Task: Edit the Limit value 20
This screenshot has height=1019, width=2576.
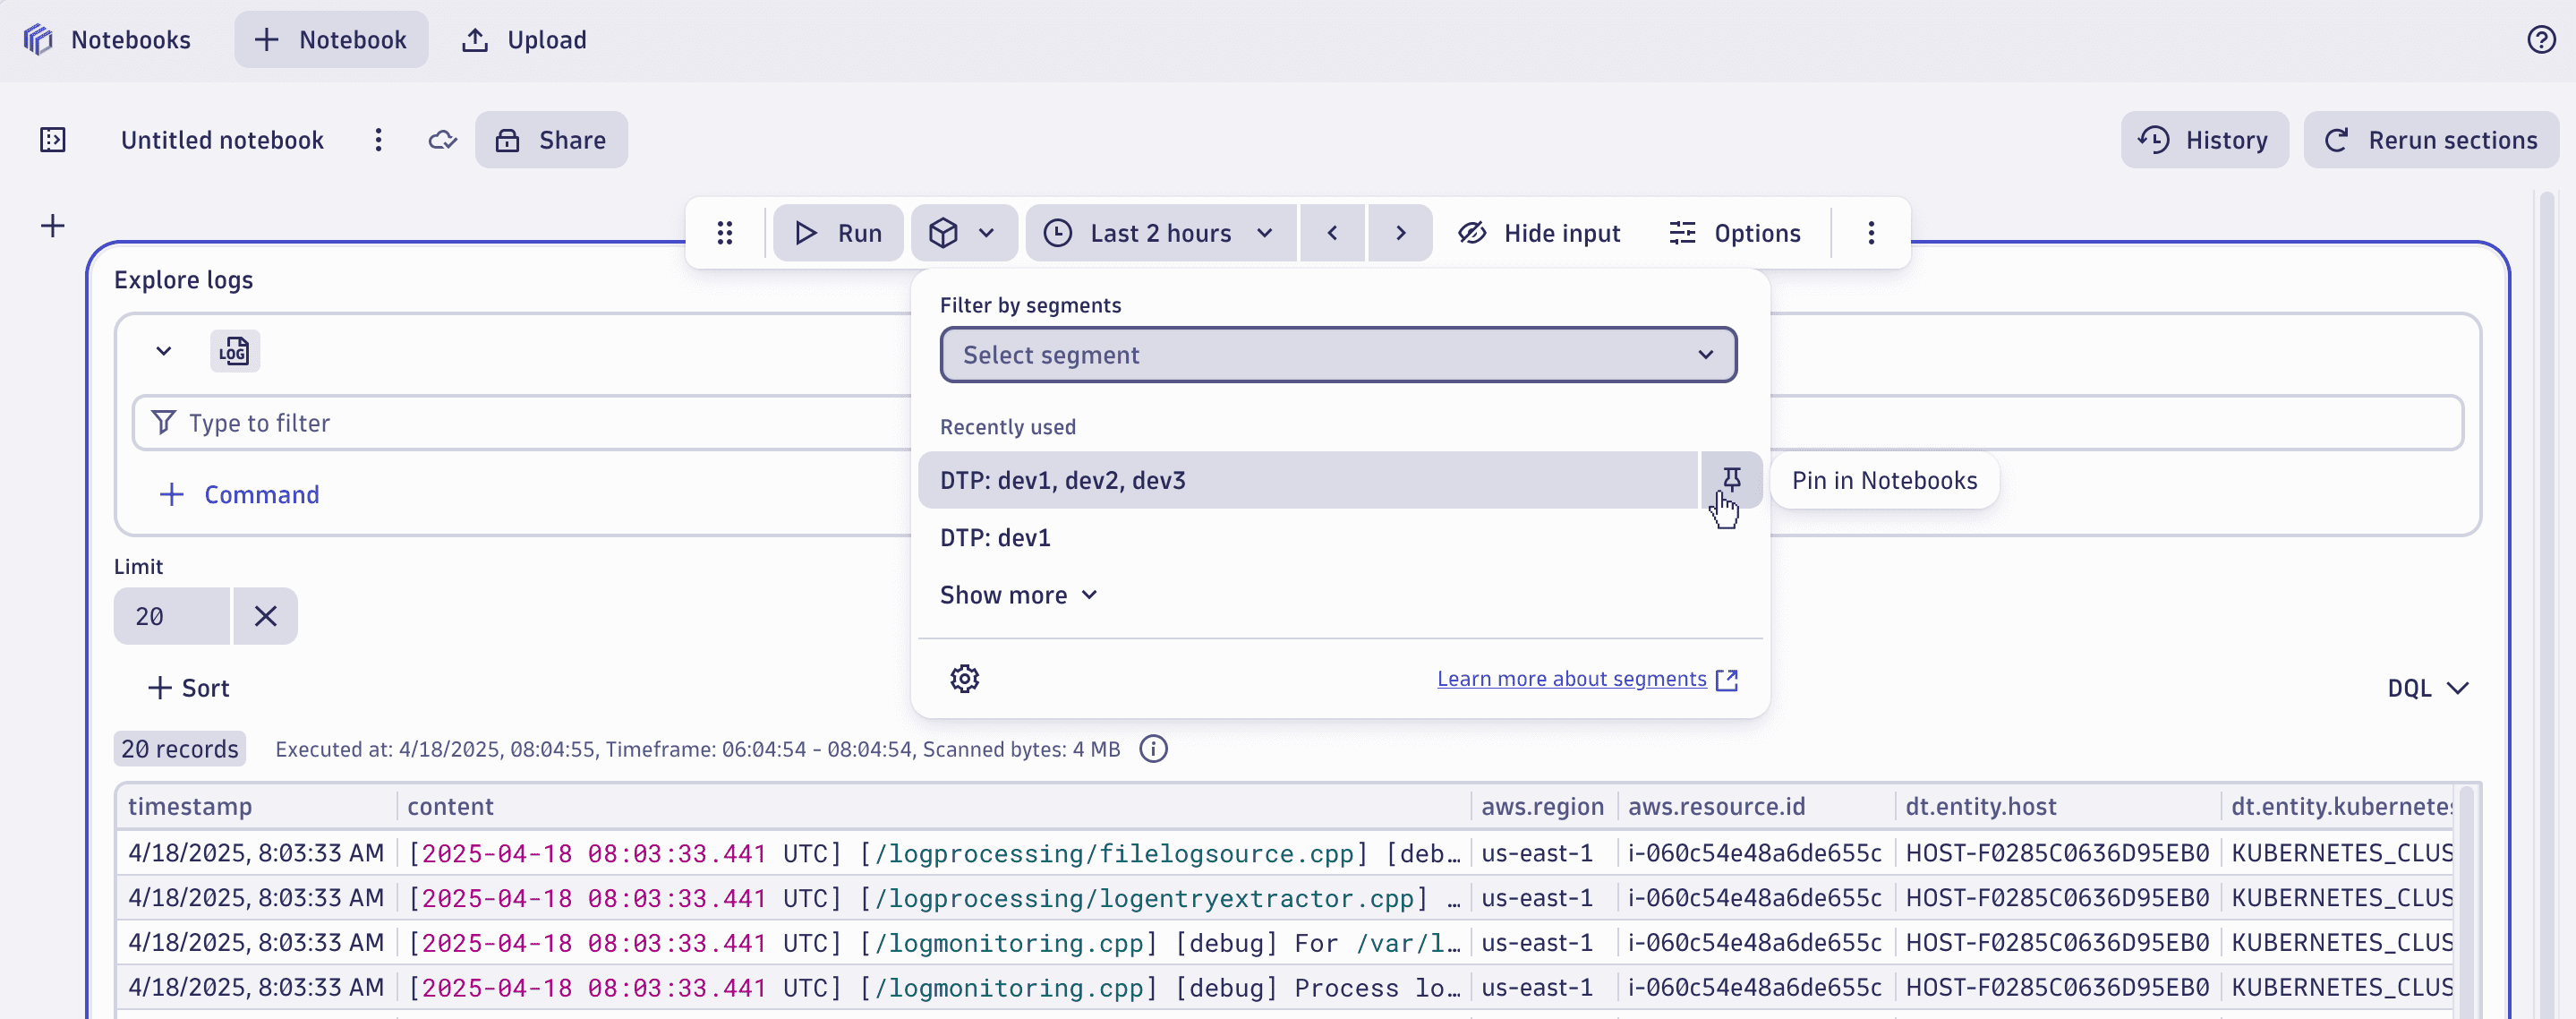Action: 172,616
